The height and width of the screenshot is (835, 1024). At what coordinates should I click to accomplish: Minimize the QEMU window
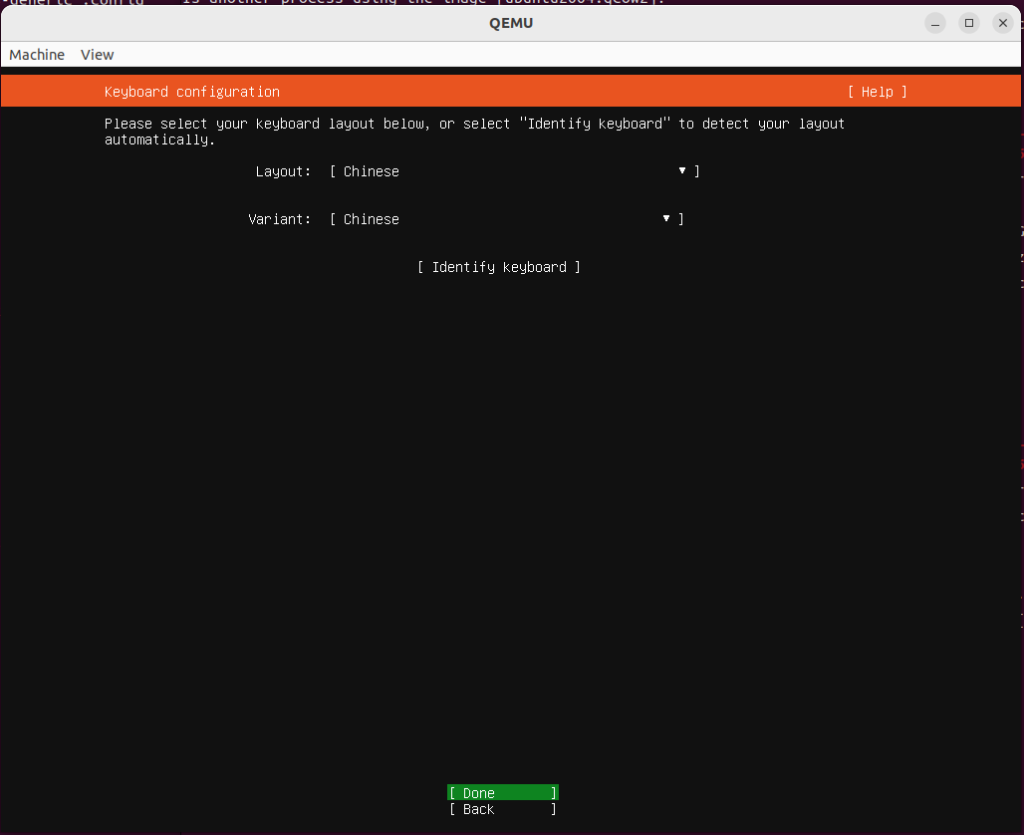pos(934,23)
